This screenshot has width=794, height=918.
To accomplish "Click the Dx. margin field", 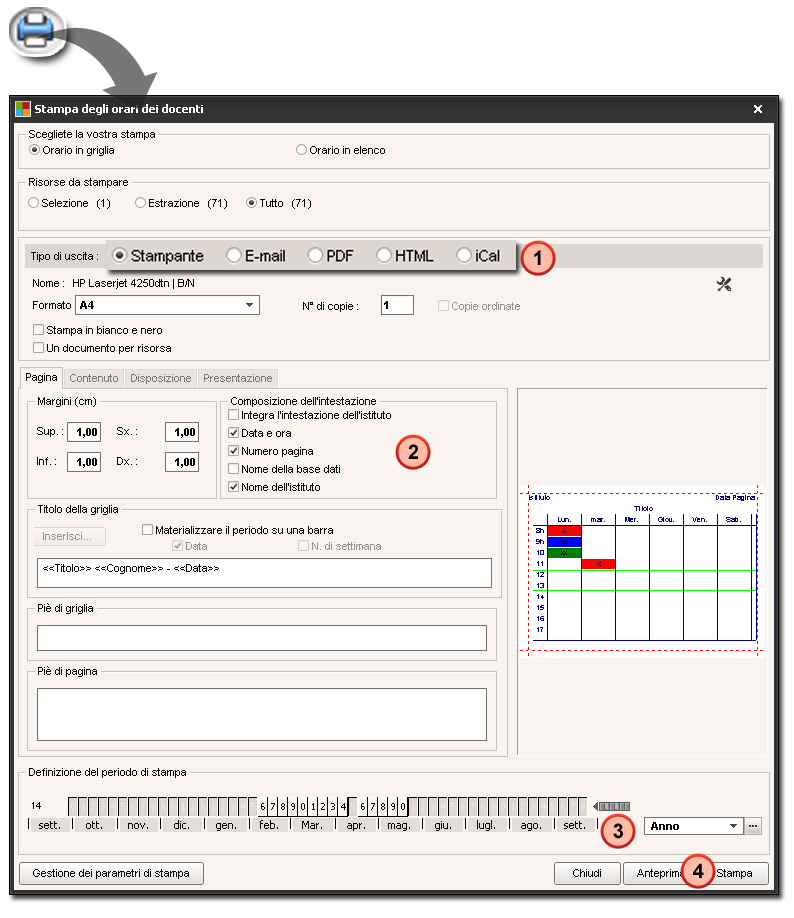I will 182,462.
